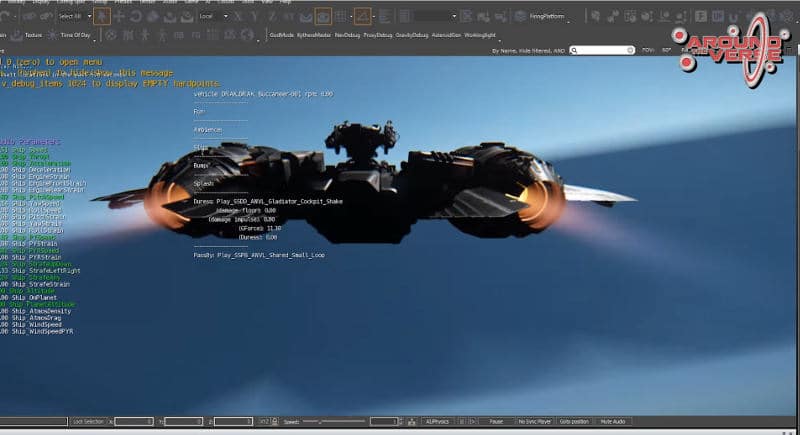Click the cube icon beside FiringPlatform
800x435 pixels.
click(x=520, y=16)
